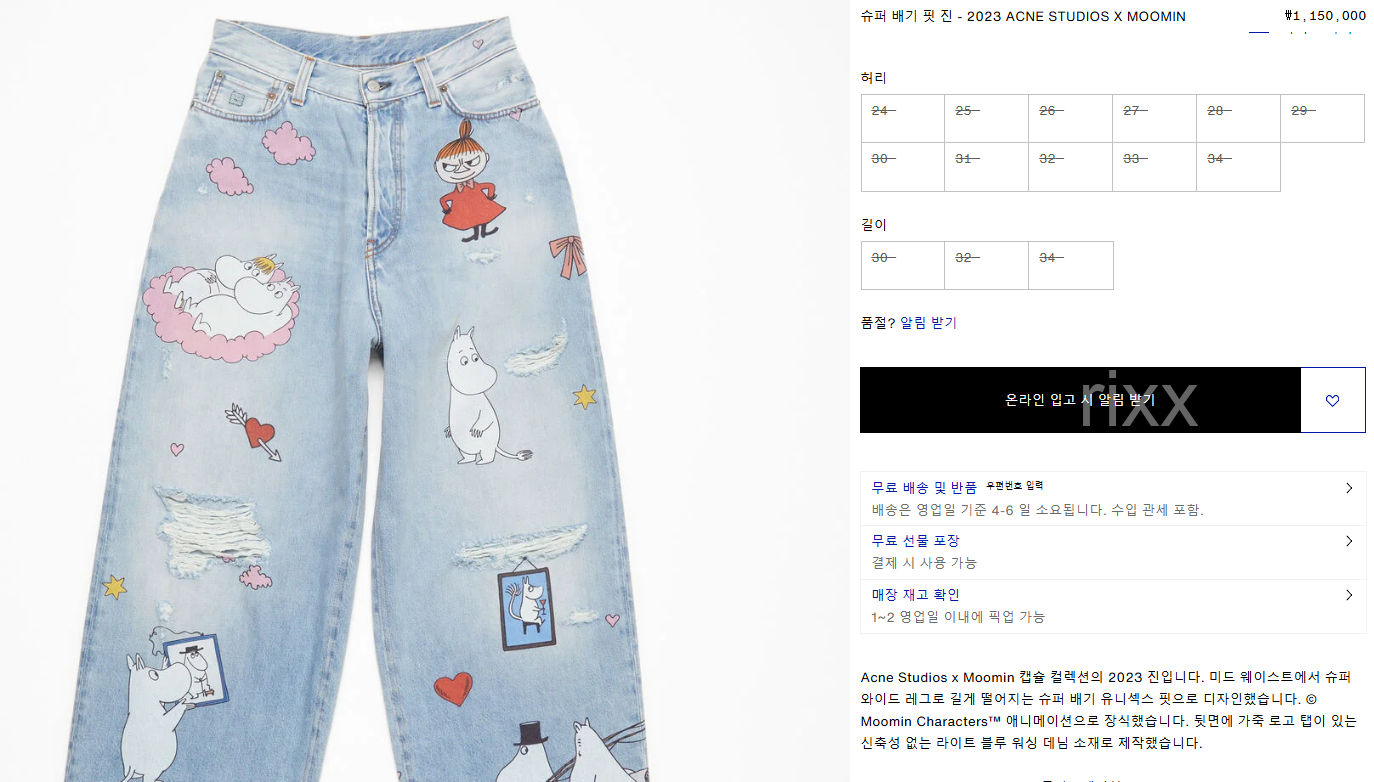This screenshot has width=1374, height=782.
Task: Expand the 무료 선물 포장 chevron
Action: (x=1349, y=541)
